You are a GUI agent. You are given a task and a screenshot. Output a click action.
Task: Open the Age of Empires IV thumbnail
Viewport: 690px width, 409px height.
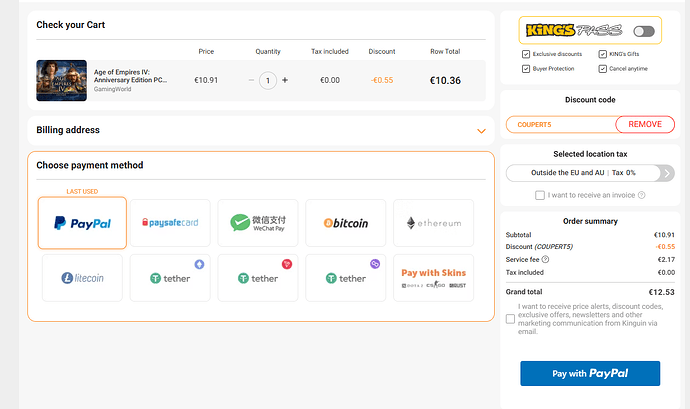coord(61,80)
